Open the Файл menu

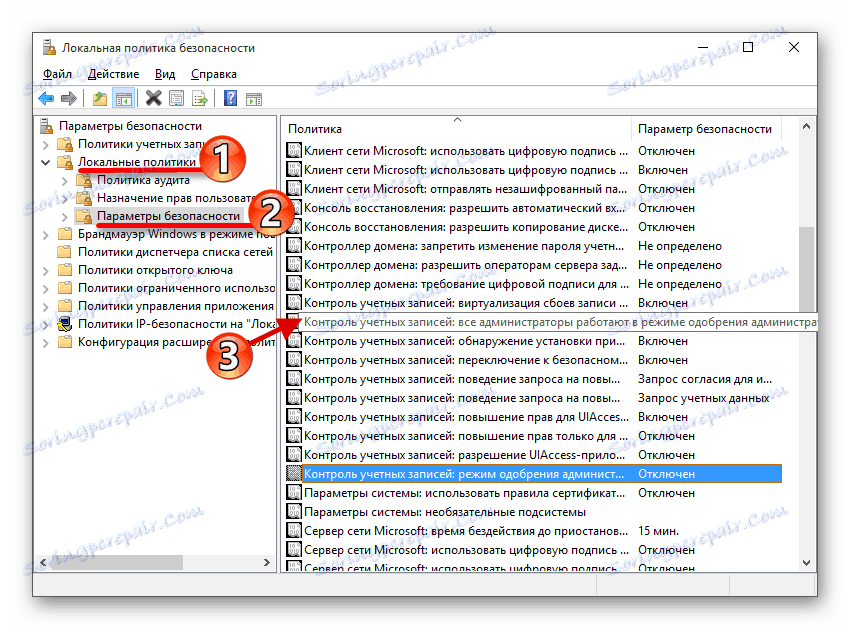click(57, 74)
